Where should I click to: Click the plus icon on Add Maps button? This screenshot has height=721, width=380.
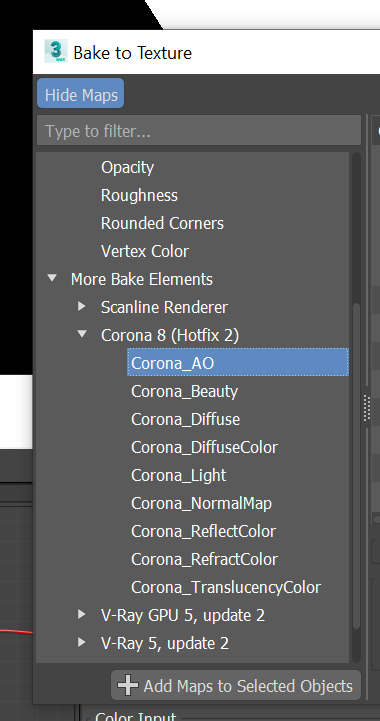click(127, 686)
